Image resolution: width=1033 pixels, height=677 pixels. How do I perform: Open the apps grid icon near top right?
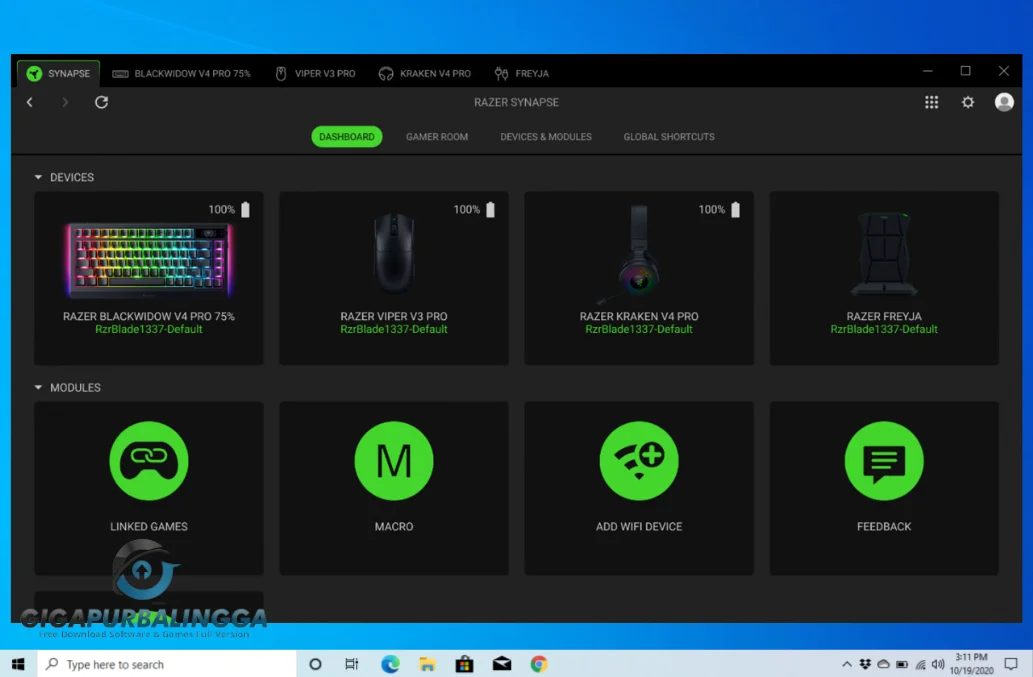pyautogui.click(x=931, y=101)
